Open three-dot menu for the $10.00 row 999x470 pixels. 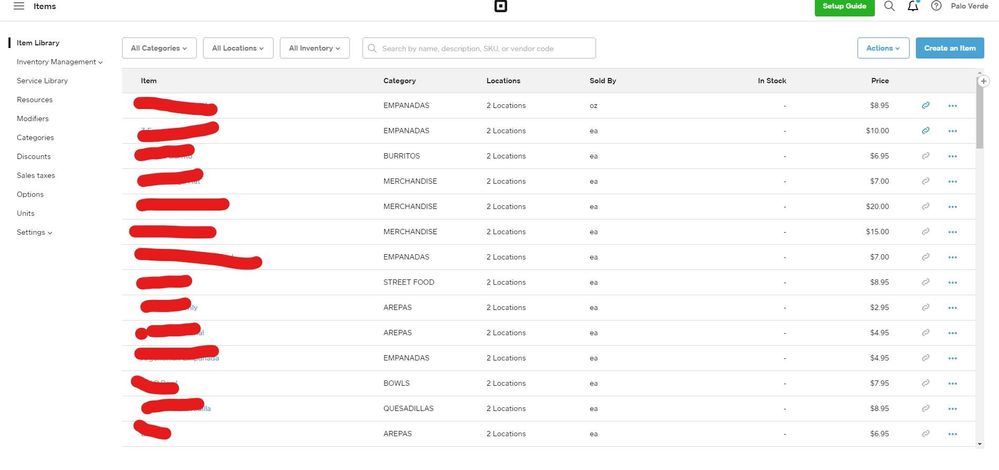coord(952,131)
